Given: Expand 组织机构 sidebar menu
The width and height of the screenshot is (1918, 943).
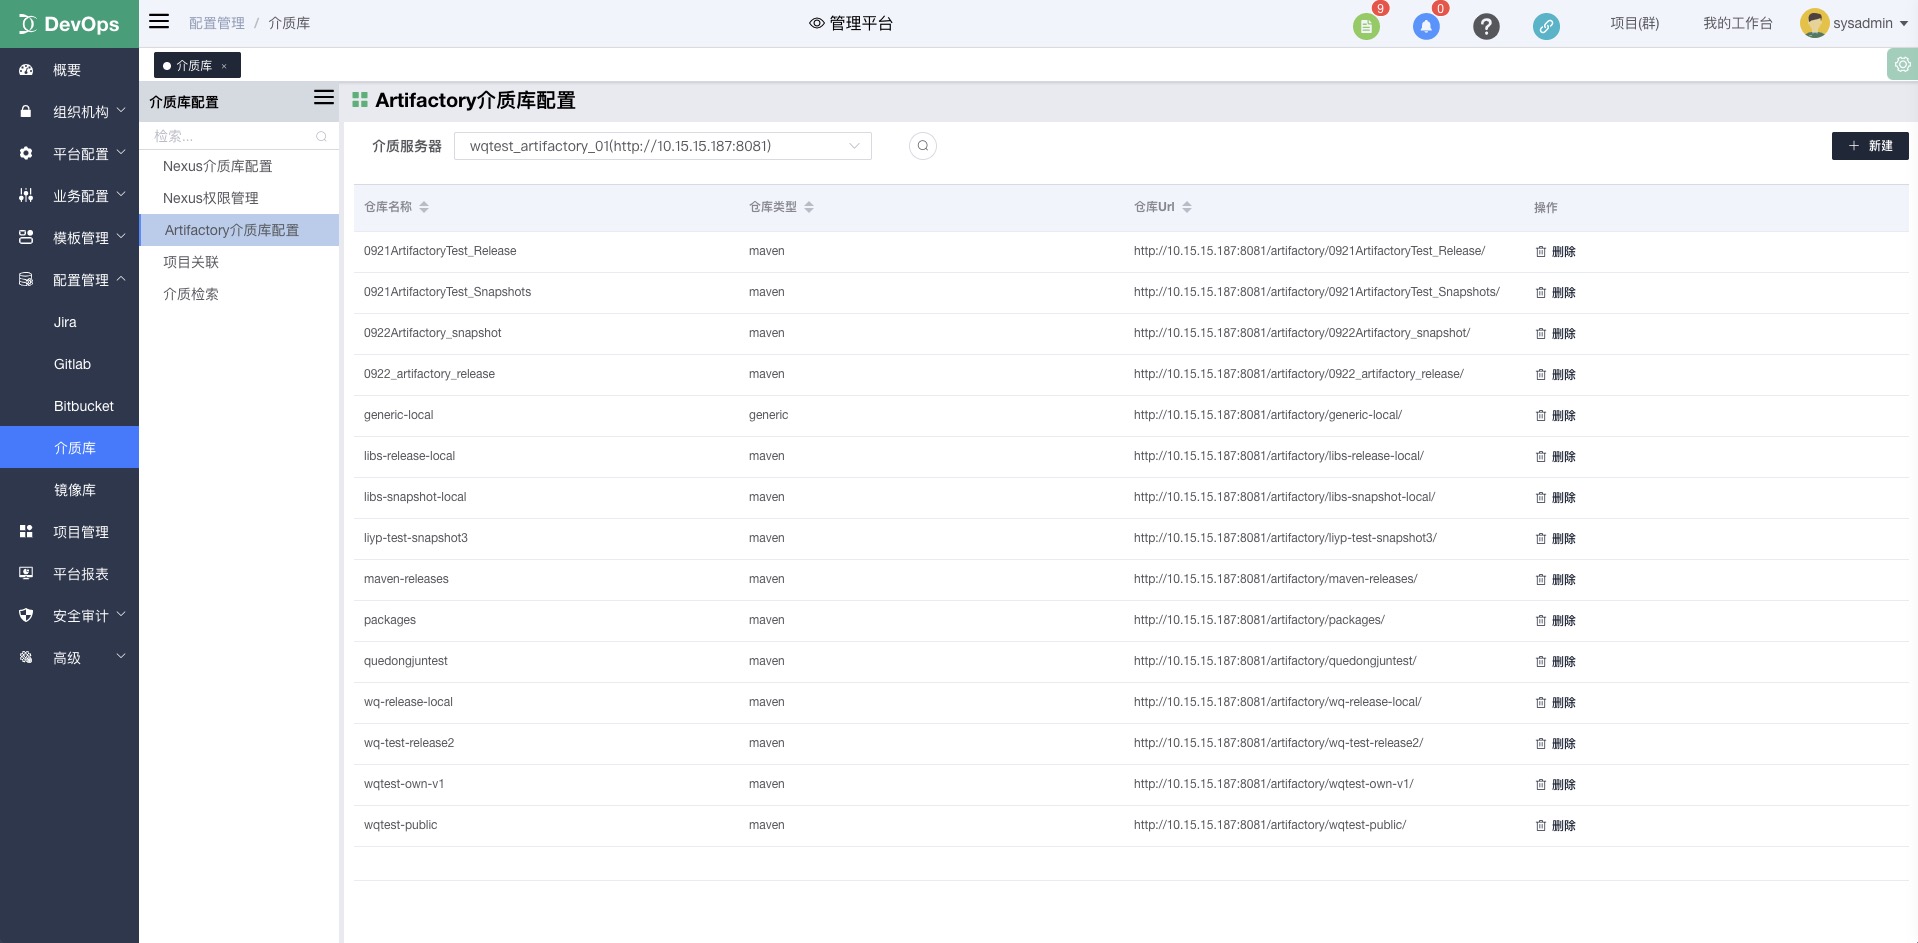Looking at the screenshot, I should 69,112.
